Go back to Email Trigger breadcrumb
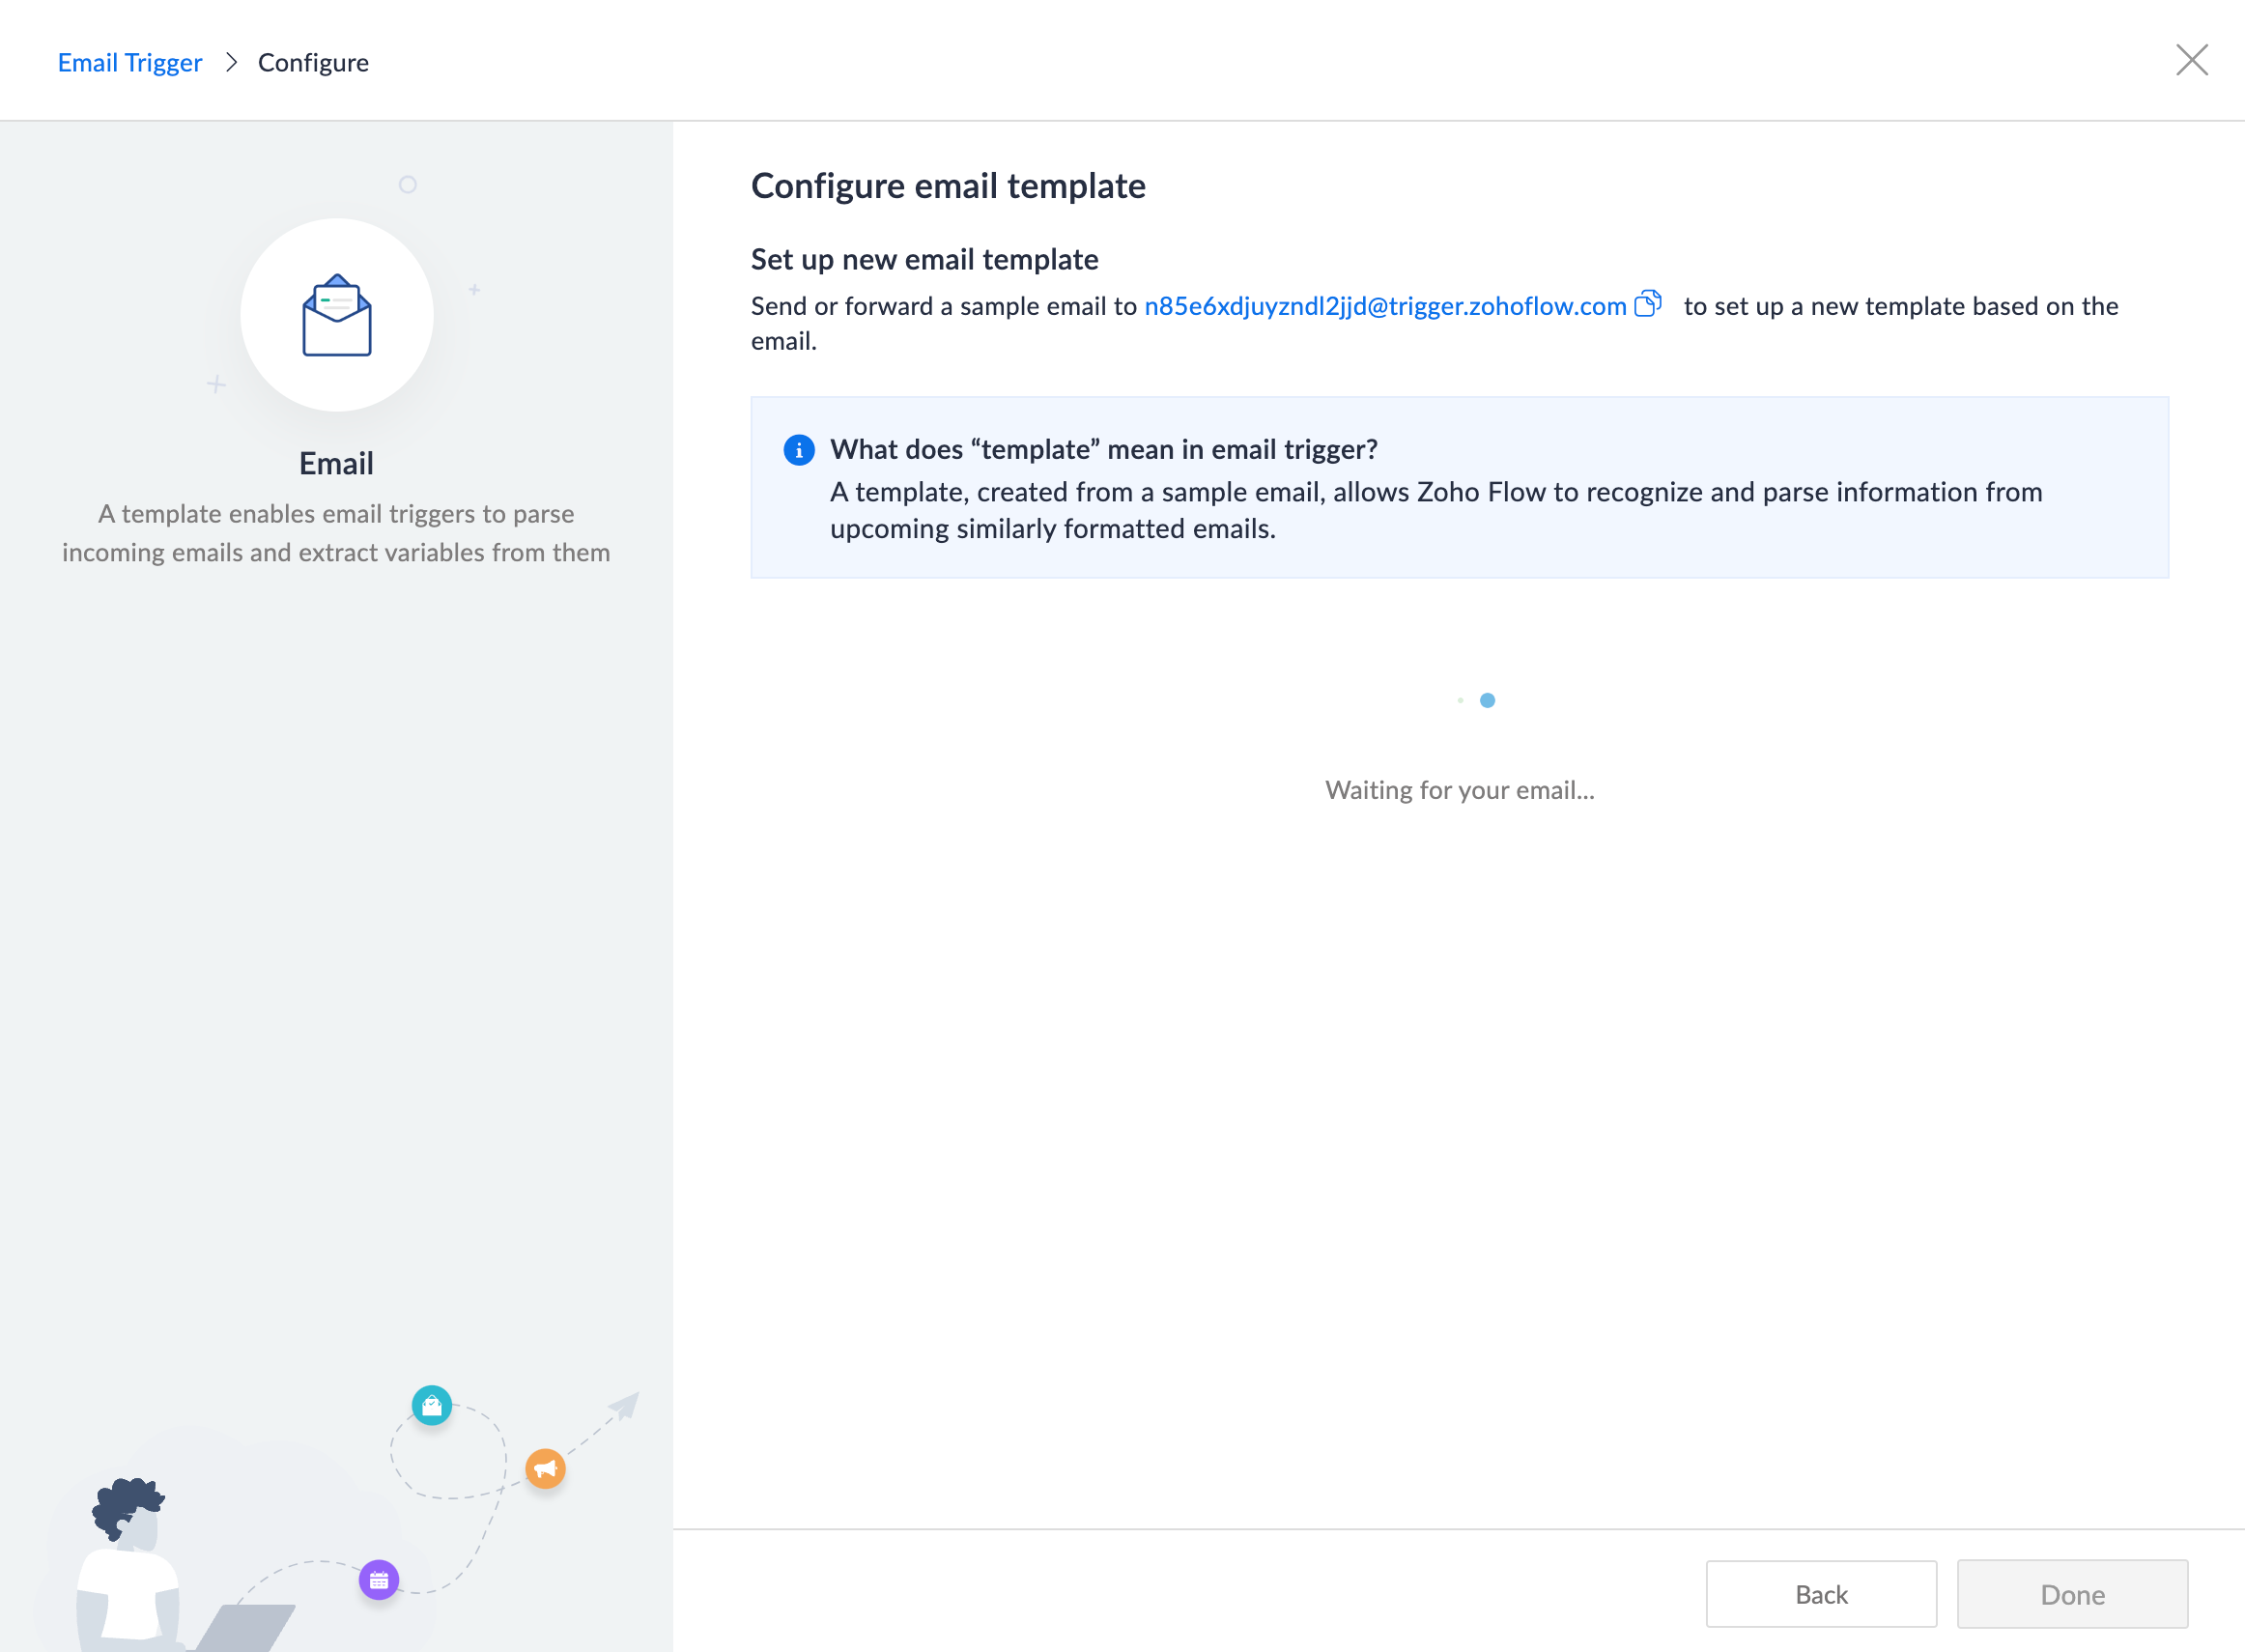Image resolution: width=2245 pixels, height=1652 pixels. coord(130,63)
